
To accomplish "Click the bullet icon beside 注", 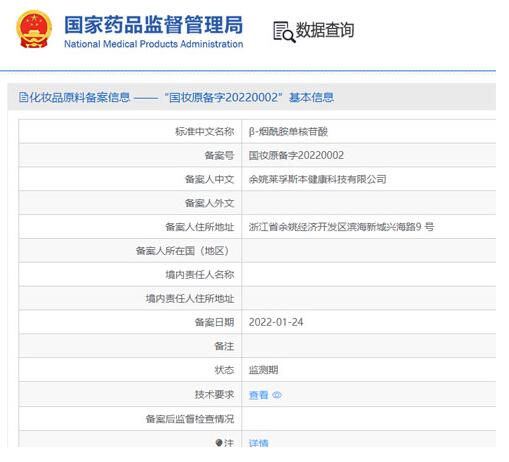I will click(x=219, y=443).
